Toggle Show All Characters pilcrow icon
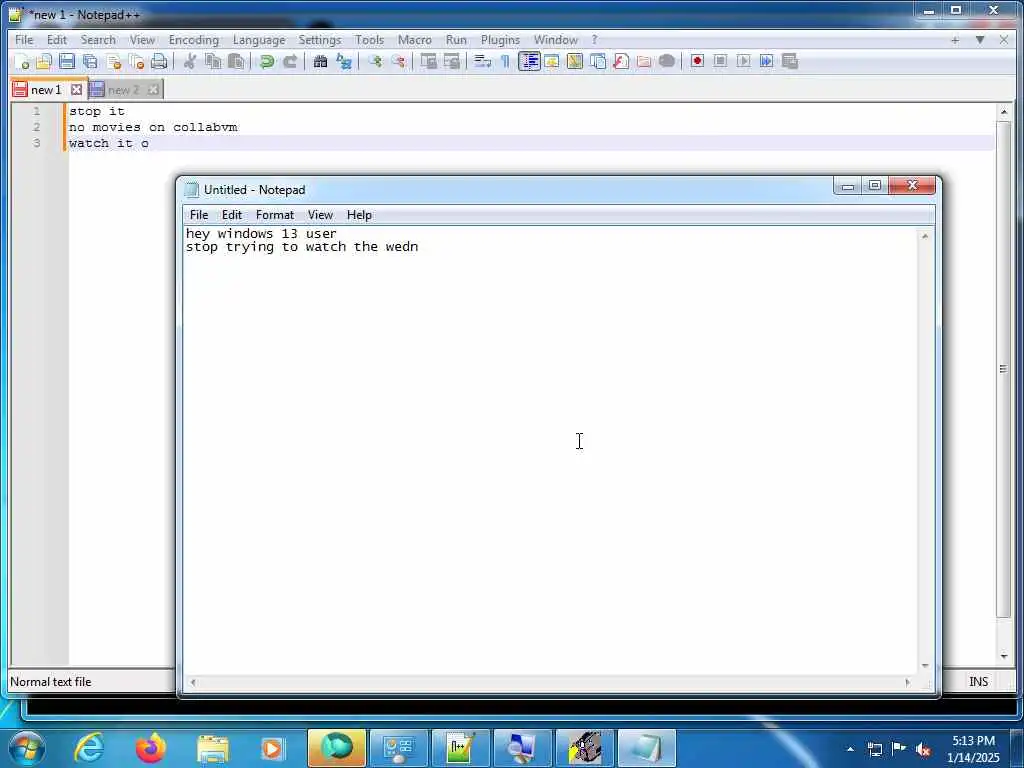1024x768 pixels. pos(505,61)
